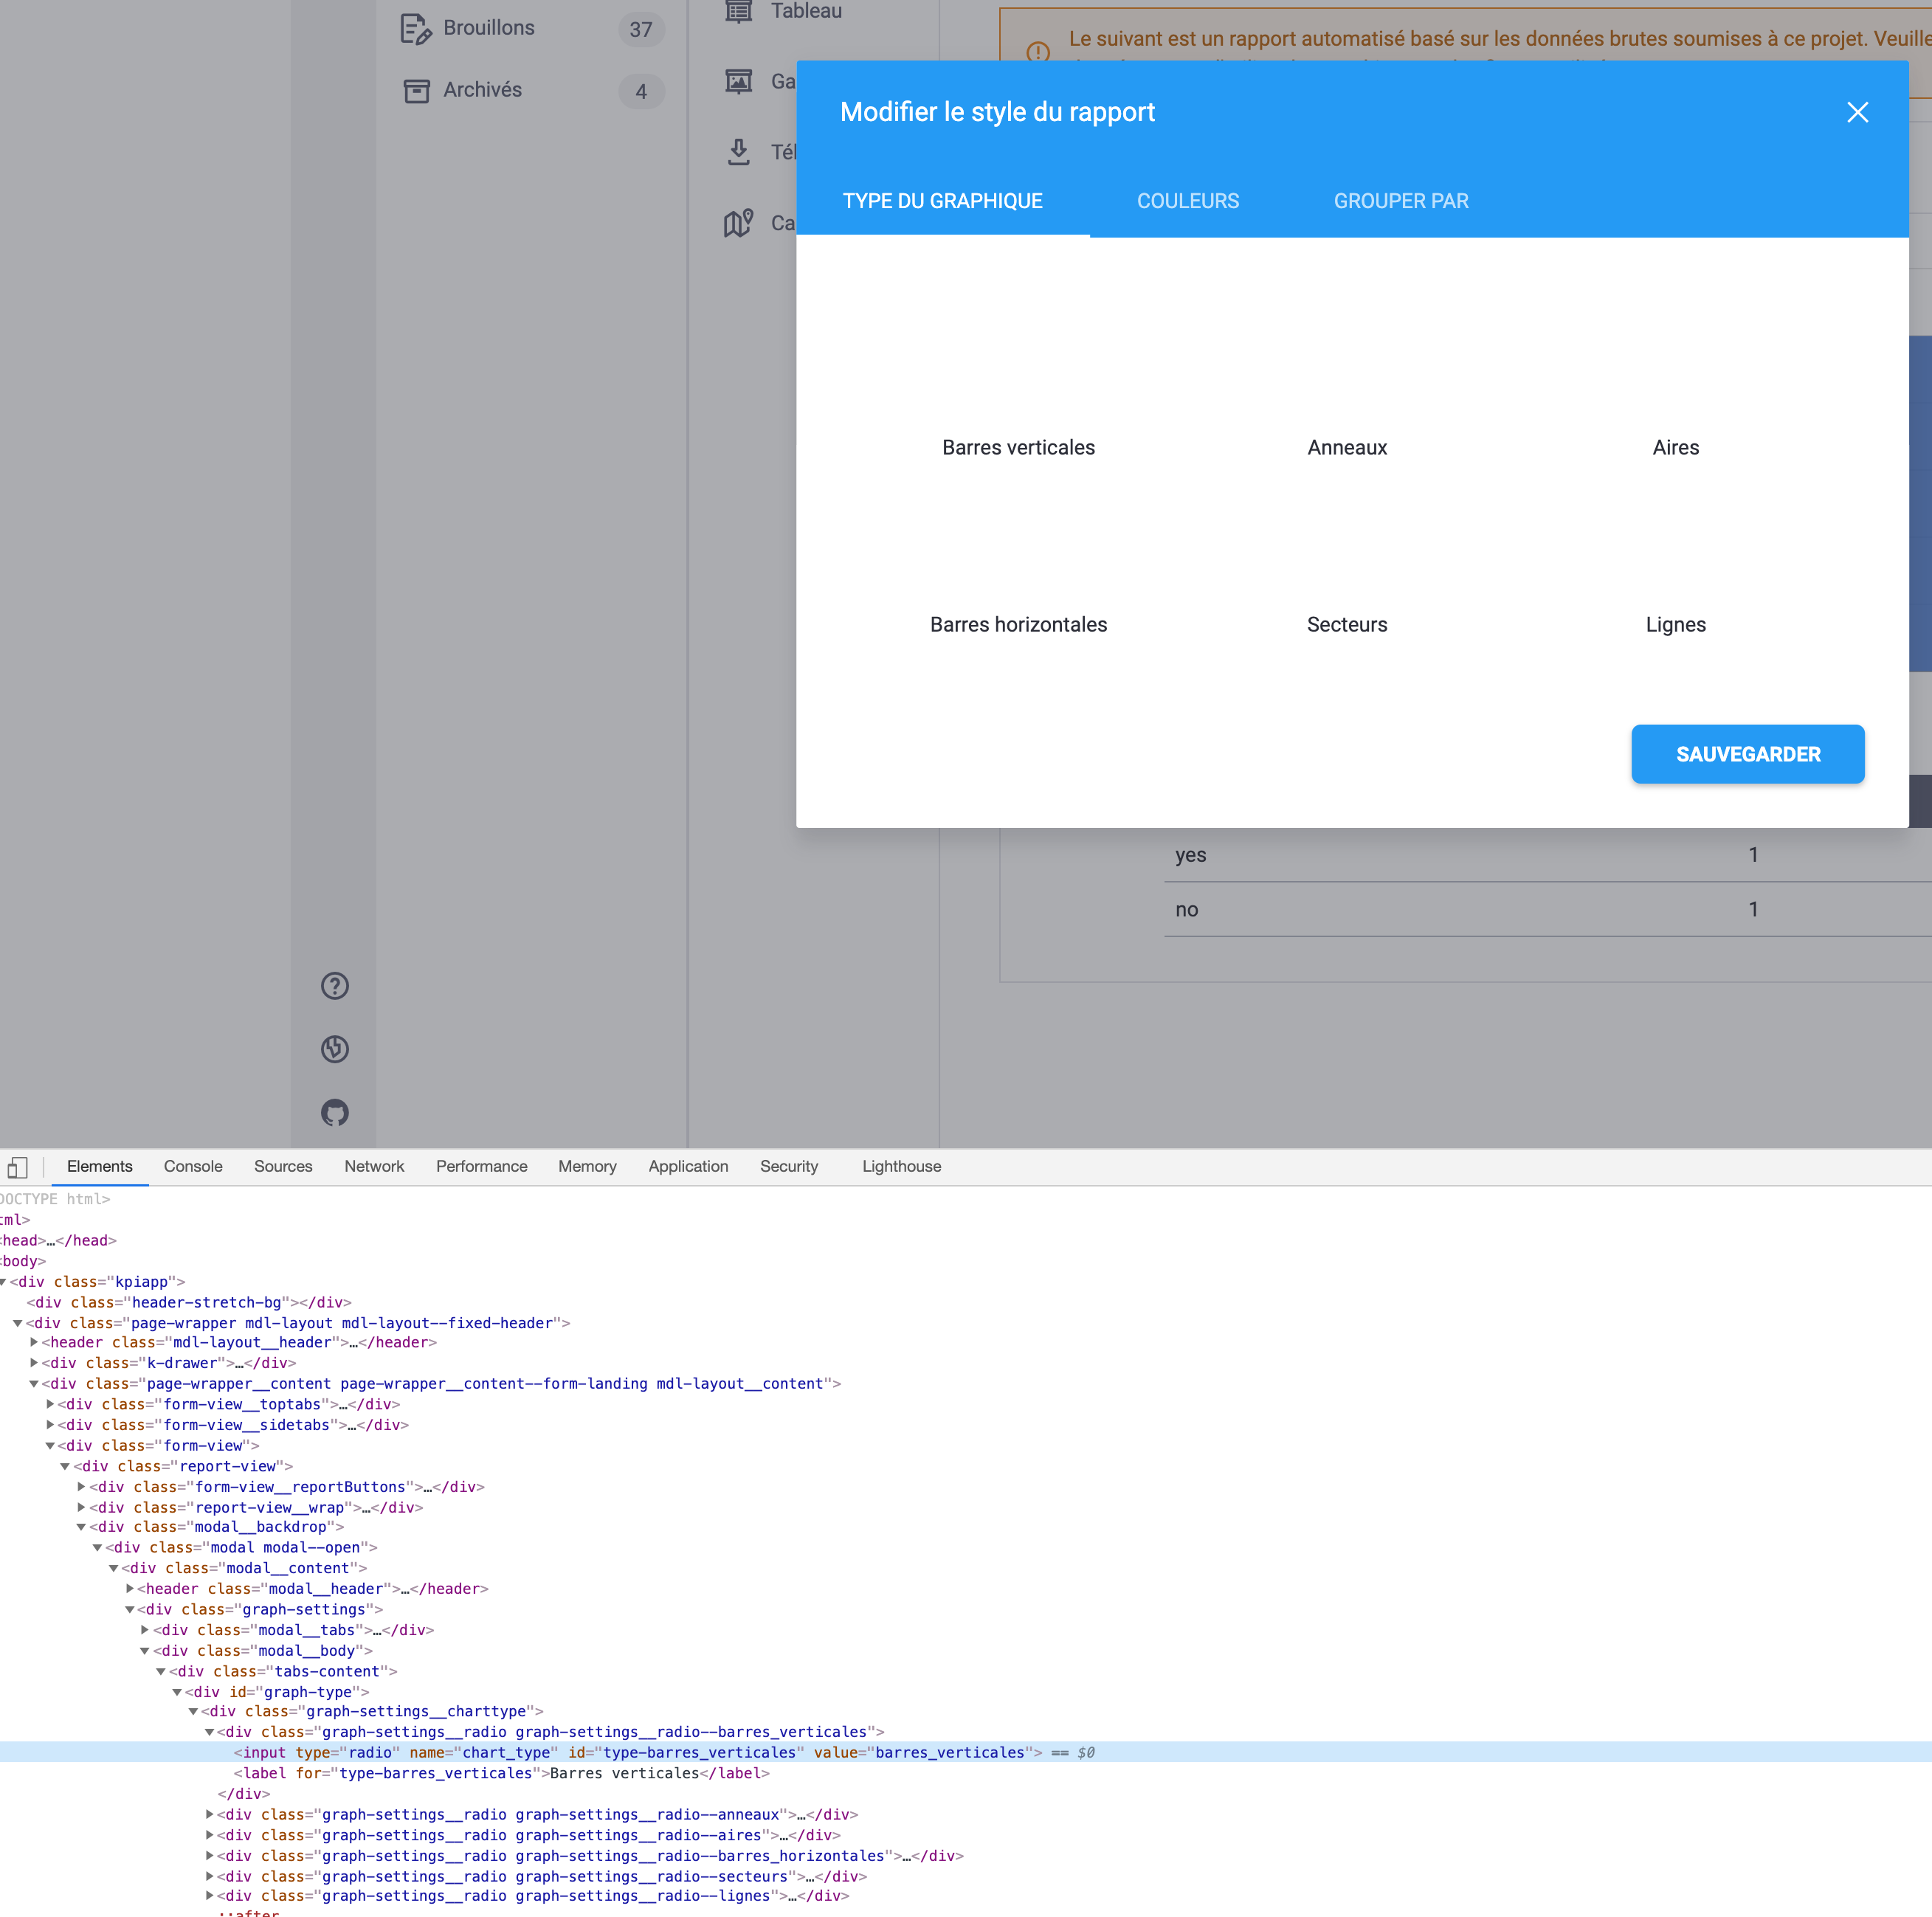Expand the mdl-layout__header element

click(33, 1342)
